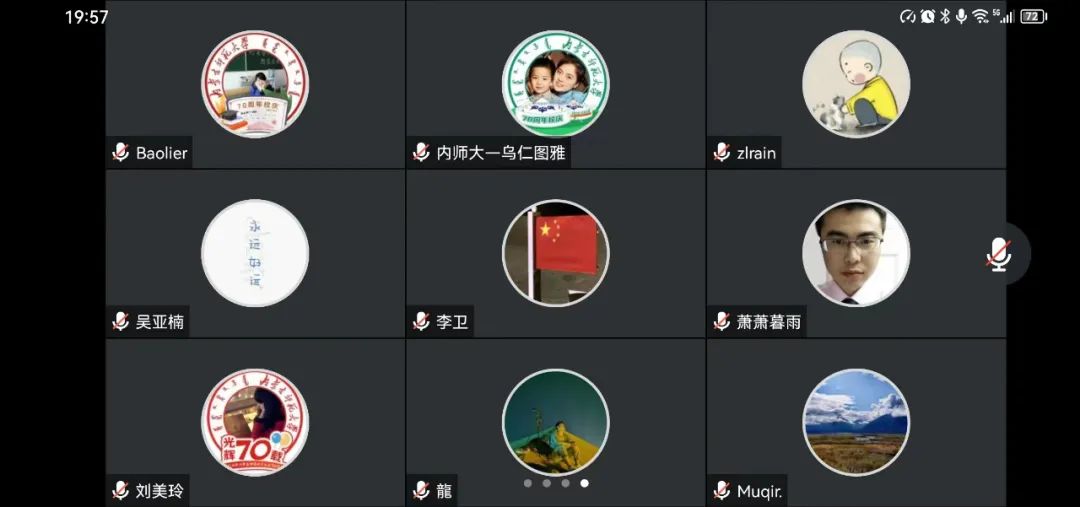The image size is (1080, 507).
Task: Tap zlrain's cartoon monk avatar
Action: (856, 84)
